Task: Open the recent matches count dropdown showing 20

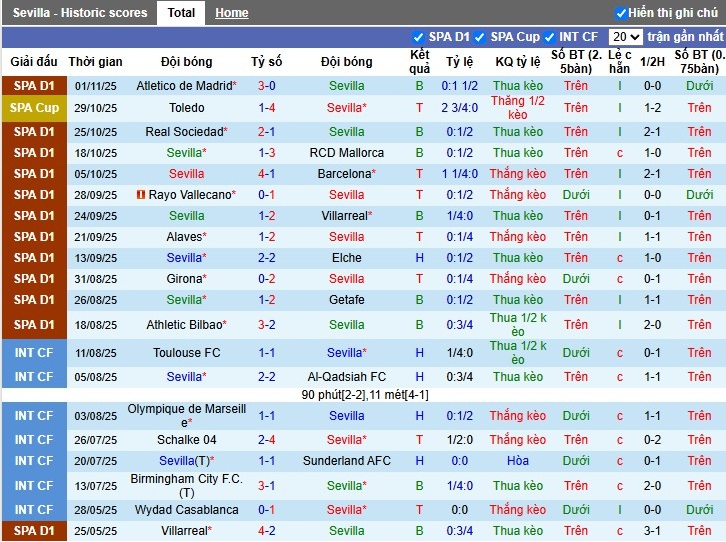Action: (x=627, y=37)
